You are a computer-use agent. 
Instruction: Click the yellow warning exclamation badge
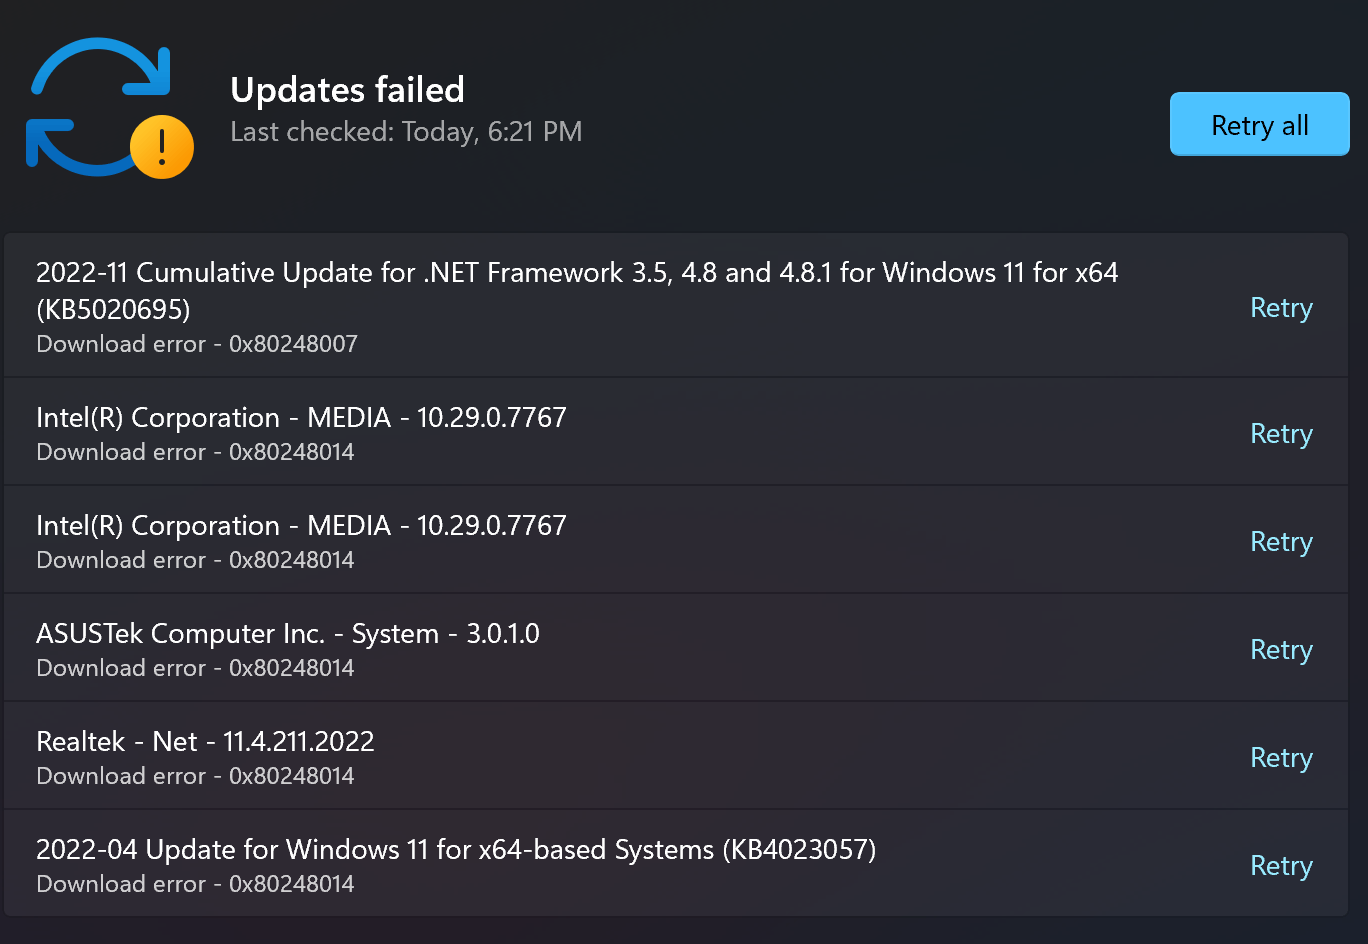point(162,148)
